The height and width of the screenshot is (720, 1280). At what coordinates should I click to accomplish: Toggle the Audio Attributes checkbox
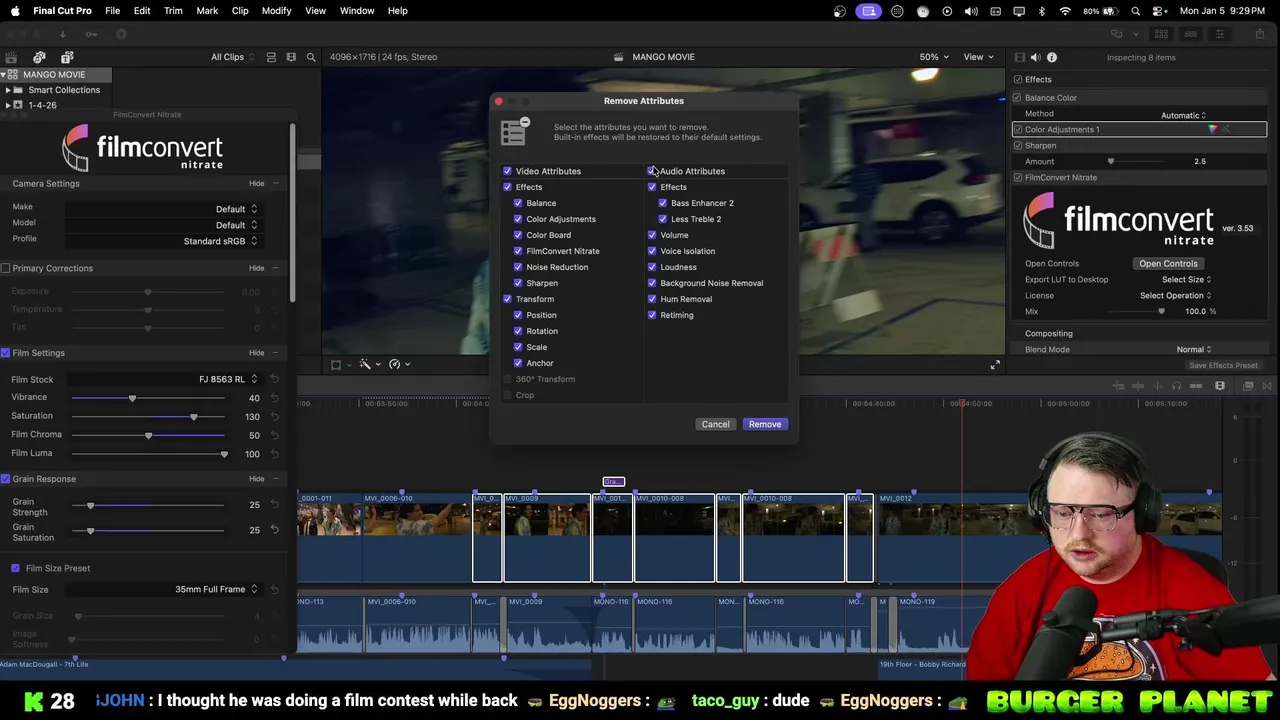point(652,171)
